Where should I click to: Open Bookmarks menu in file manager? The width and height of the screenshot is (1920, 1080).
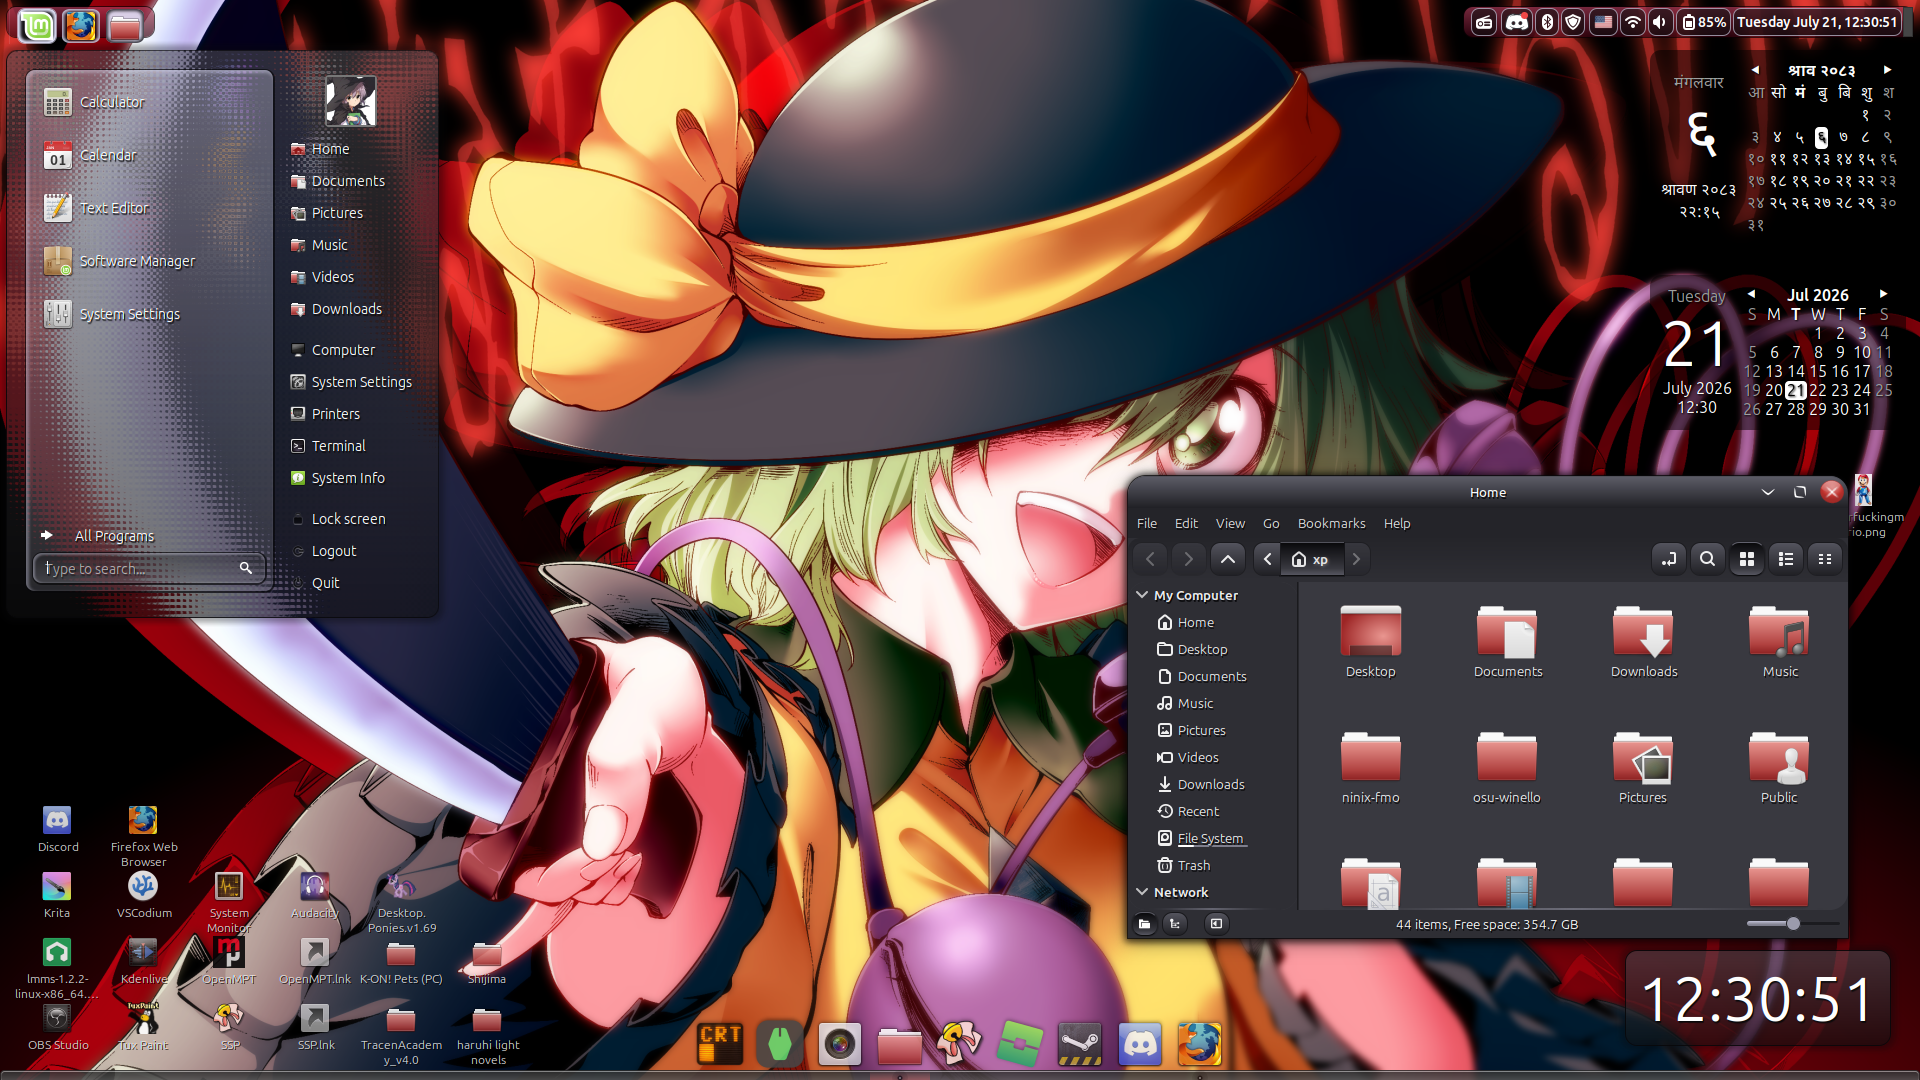pos(1331,523)
